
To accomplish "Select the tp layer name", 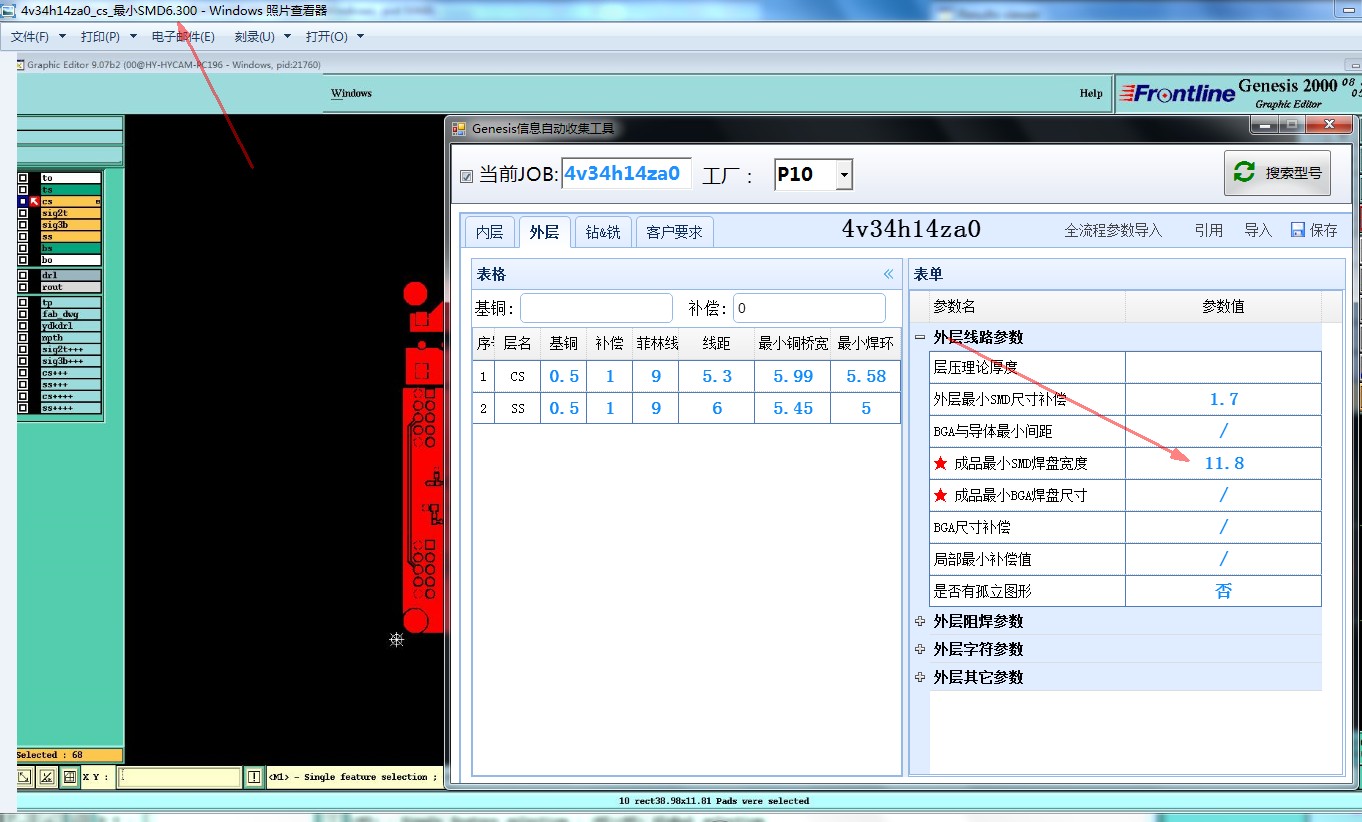I will [x=70, y=302].
